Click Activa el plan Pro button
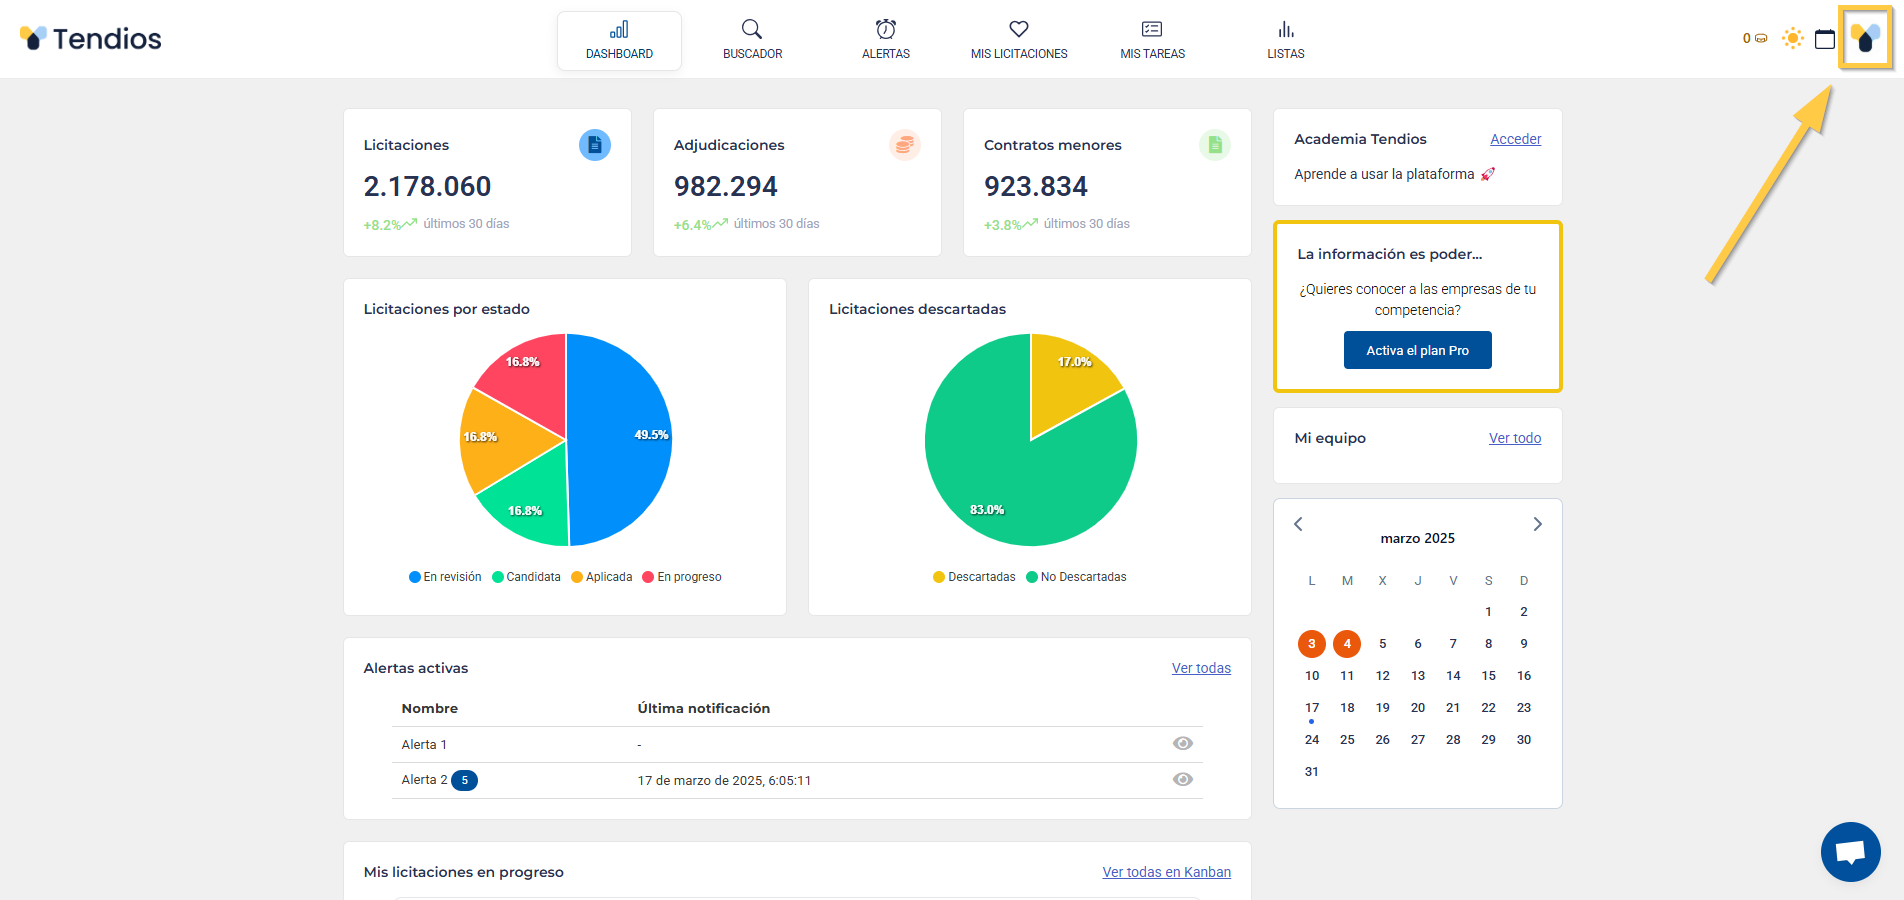Screen dimensions: 1904x900 pyautogui.click(x=1417, y=350)
